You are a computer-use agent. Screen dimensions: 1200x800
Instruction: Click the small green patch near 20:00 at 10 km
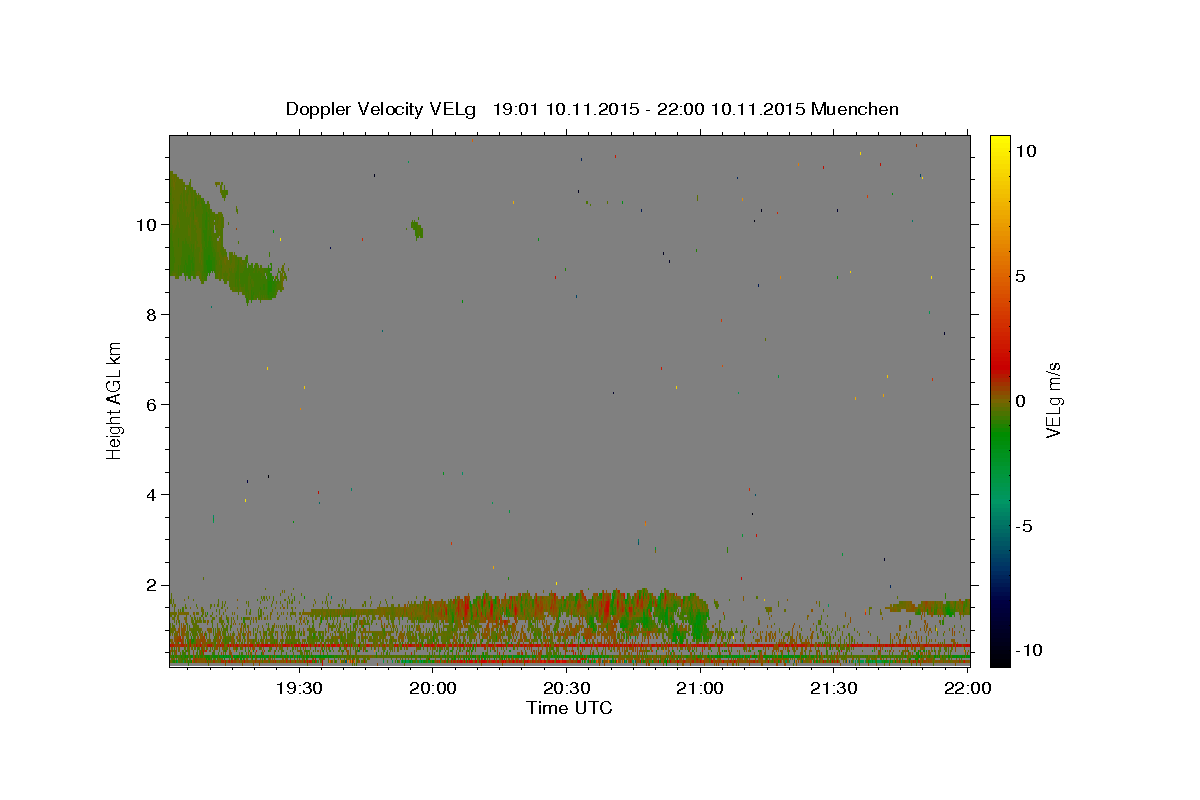pyautogui.click(x=416, y=229)
